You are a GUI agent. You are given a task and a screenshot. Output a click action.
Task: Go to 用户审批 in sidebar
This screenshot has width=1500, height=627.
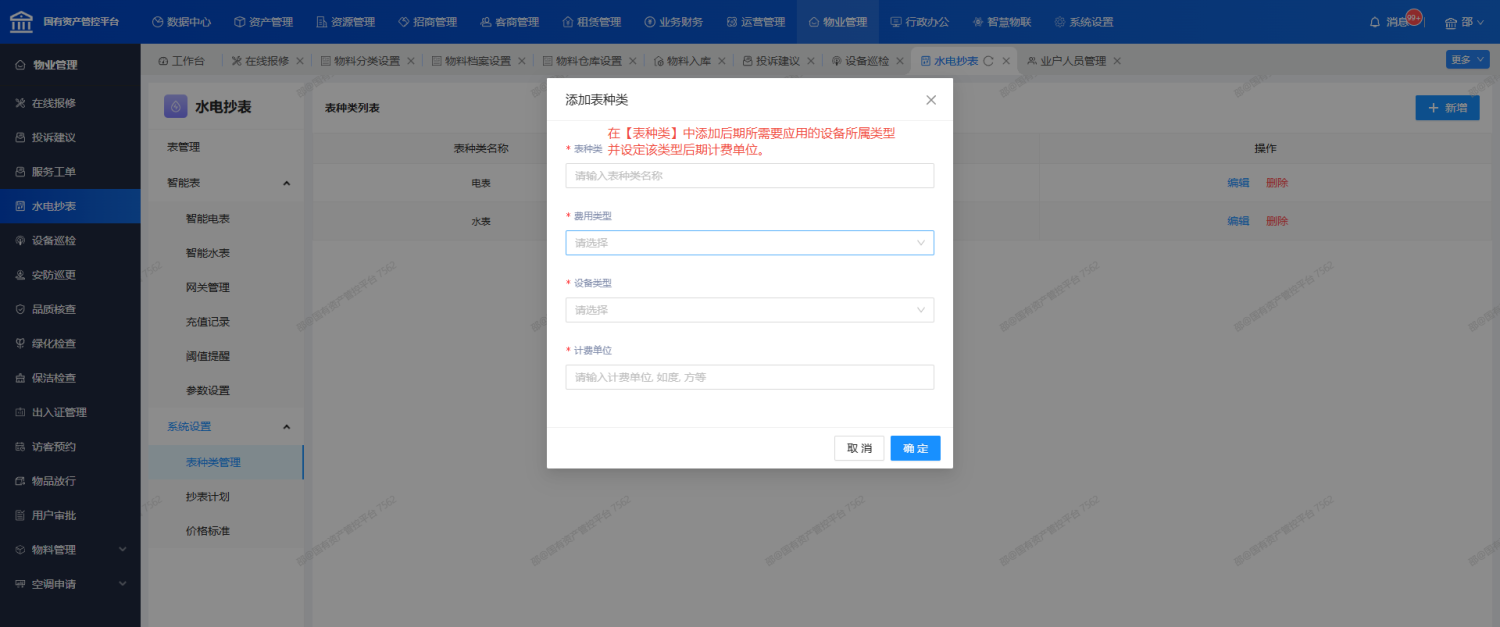[70, 515]
